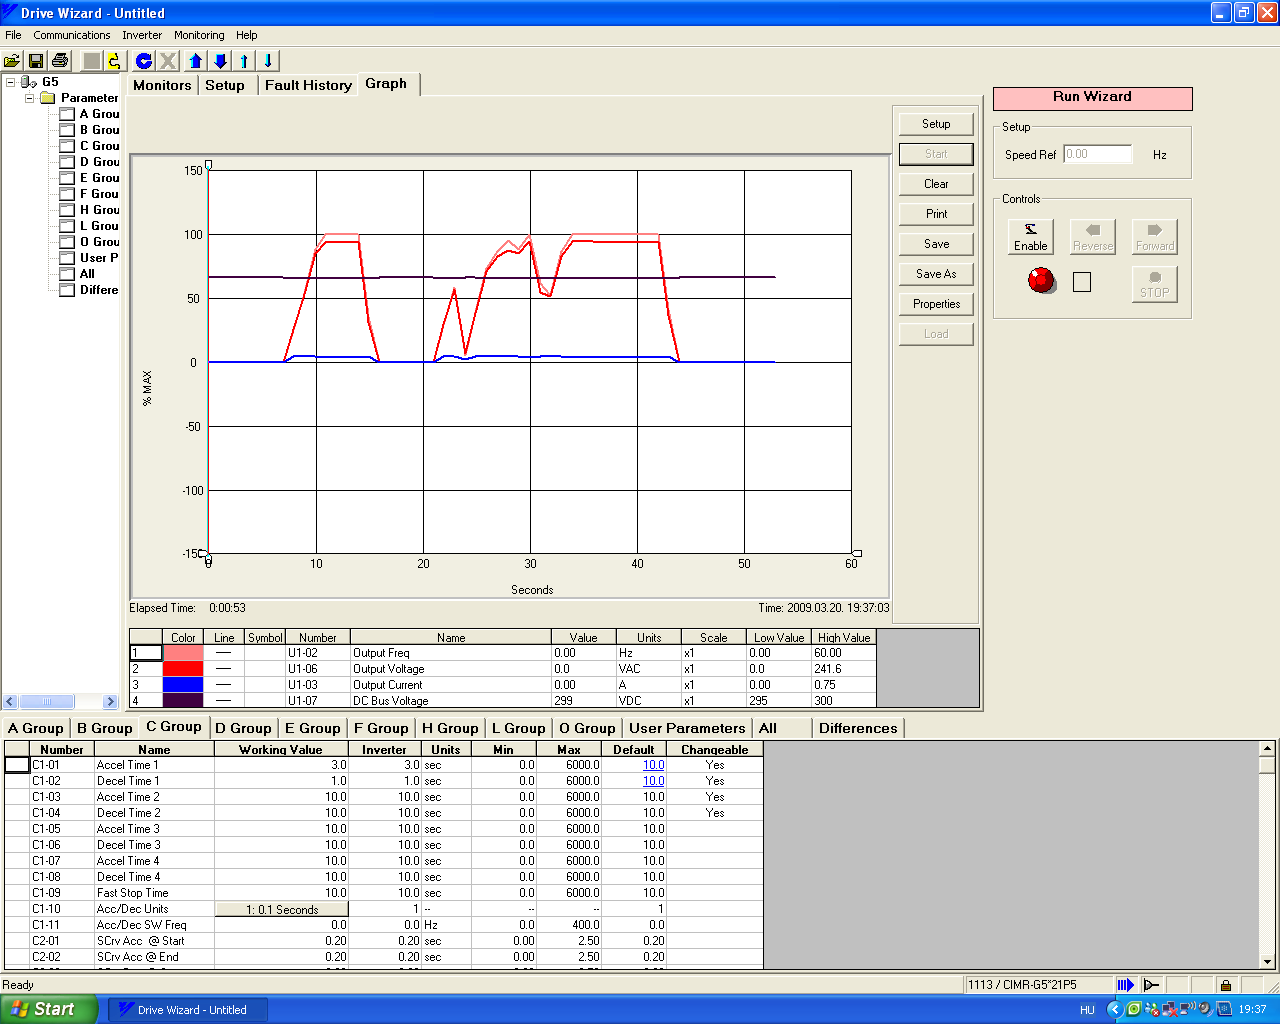The height and width of the screenshot is (1024, 1280).
Task: Click the blue circular refresh icon
Action: tap(144, 61)
